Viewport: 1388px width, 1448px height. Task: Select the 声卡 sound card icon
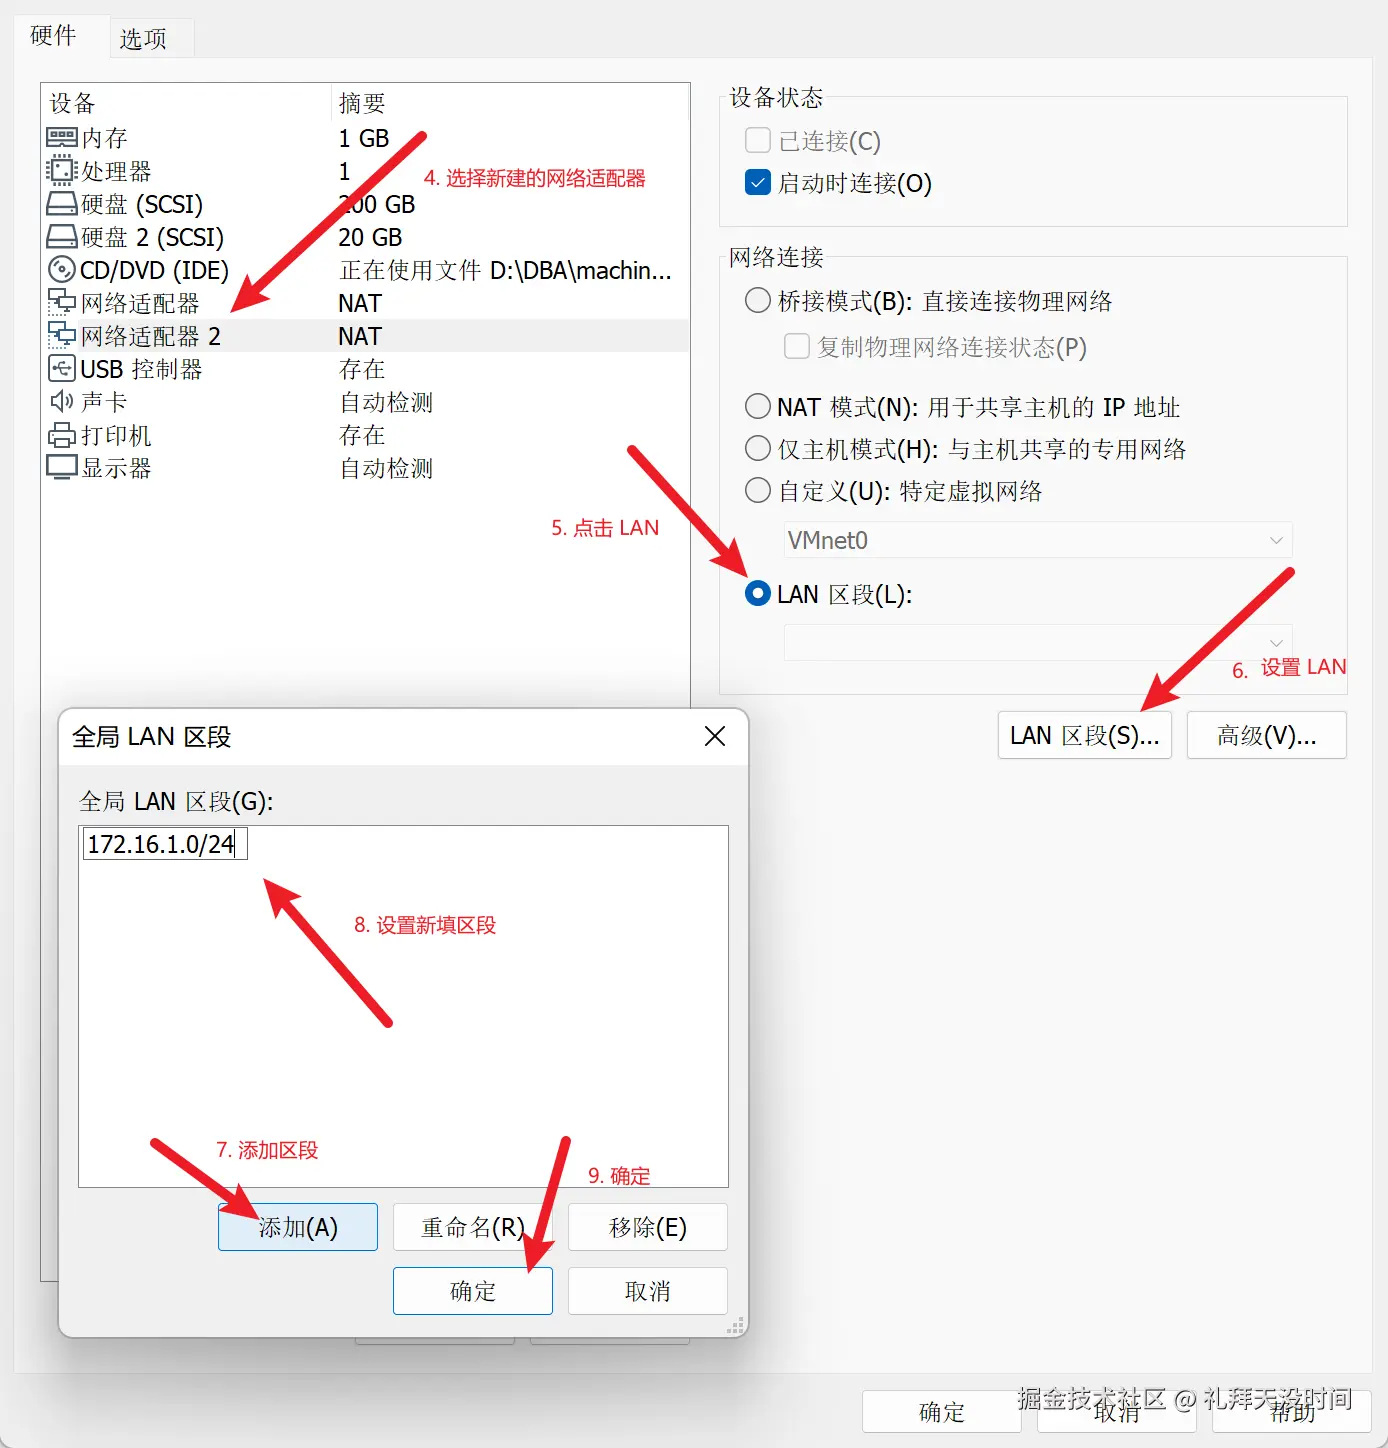(62, 401)
